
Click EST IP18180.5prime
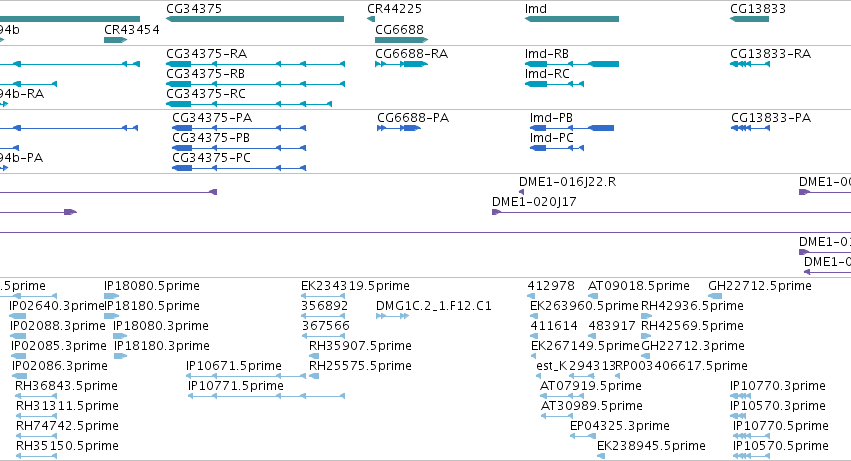111,317
